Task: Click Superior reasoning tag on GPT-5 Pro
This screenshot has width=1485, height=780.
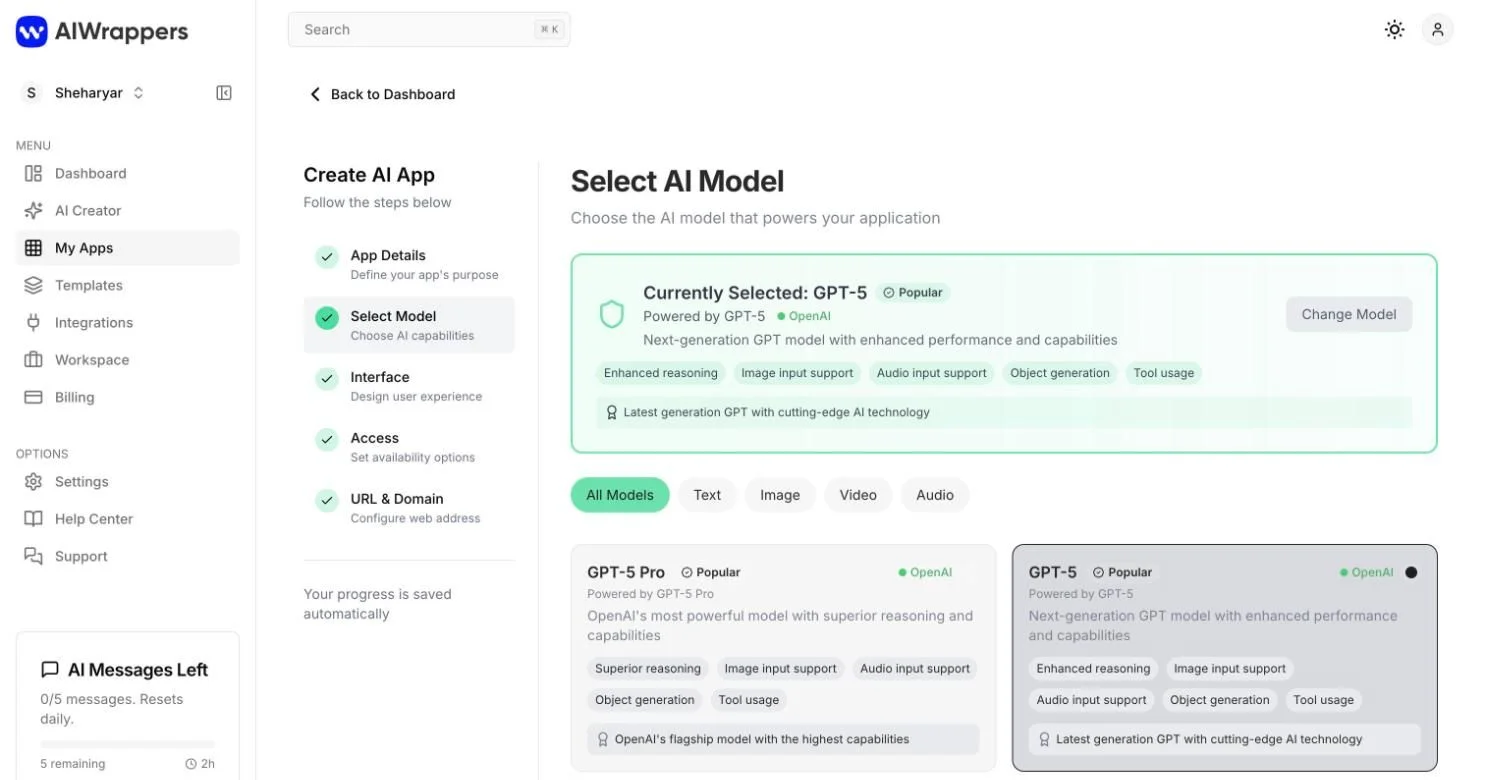Action: tap(648, 669)
